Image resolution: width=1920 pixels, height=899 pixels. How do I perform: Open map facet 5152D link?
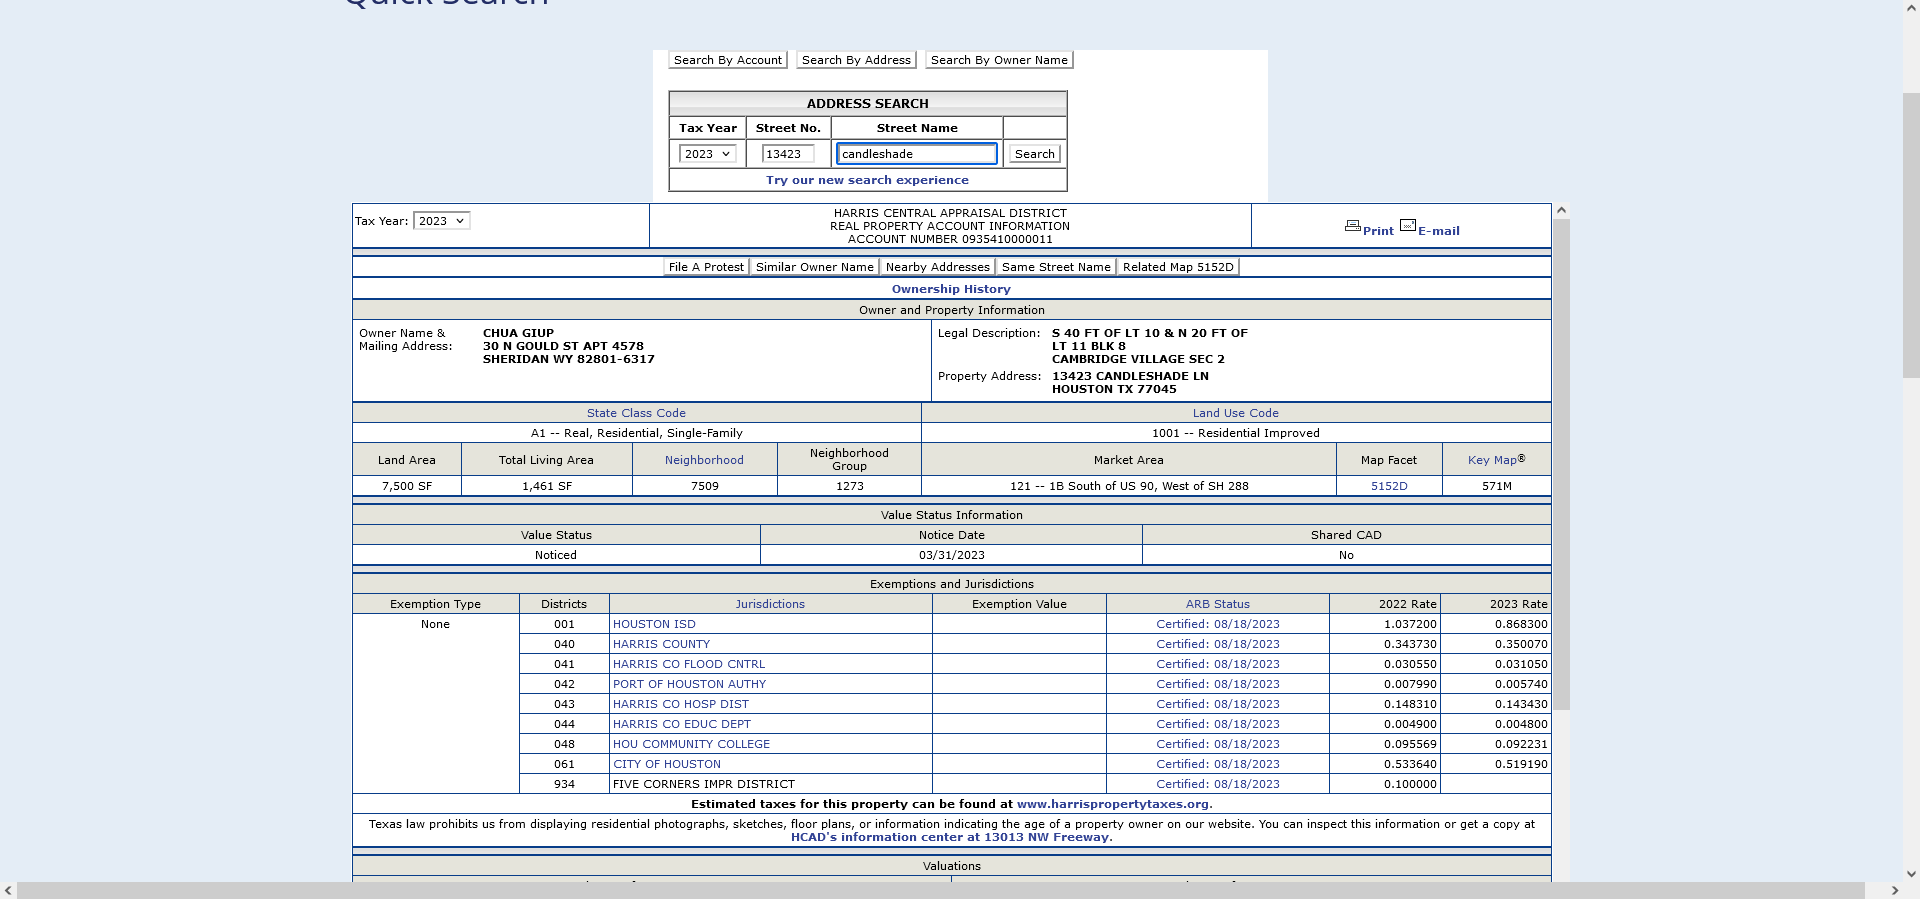1389,486
